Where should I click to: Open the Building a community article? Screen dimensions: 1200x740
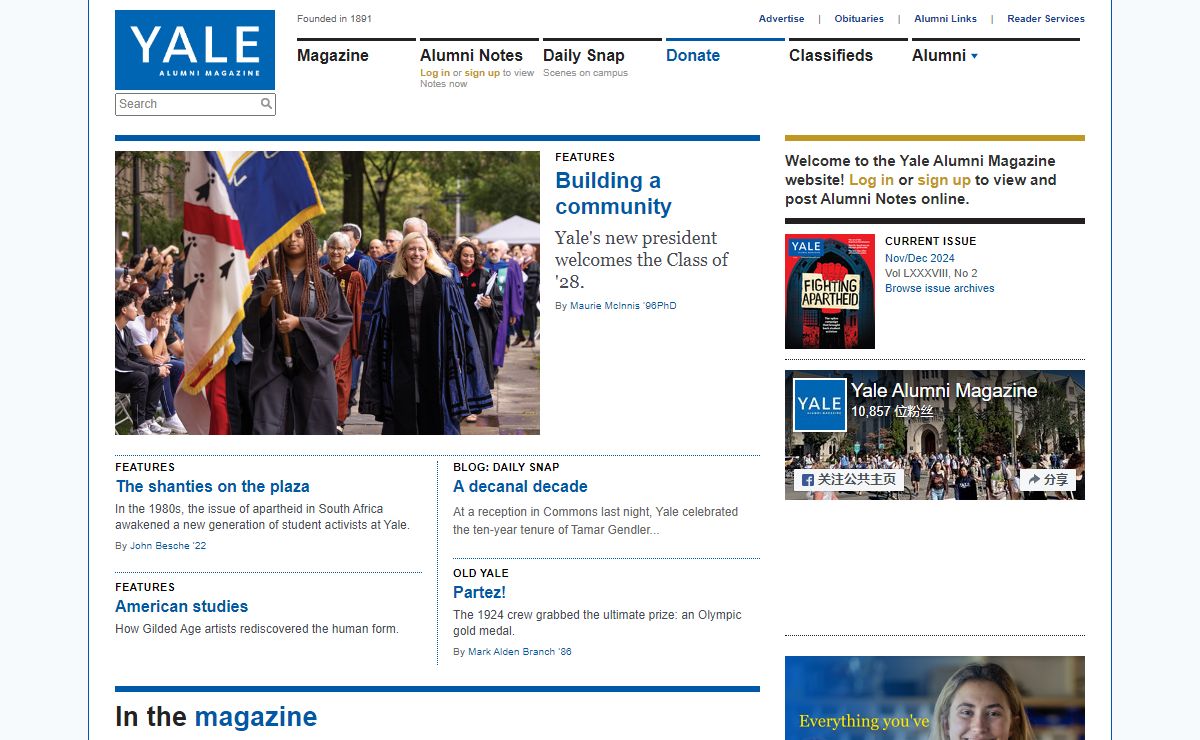coord(613,194)
